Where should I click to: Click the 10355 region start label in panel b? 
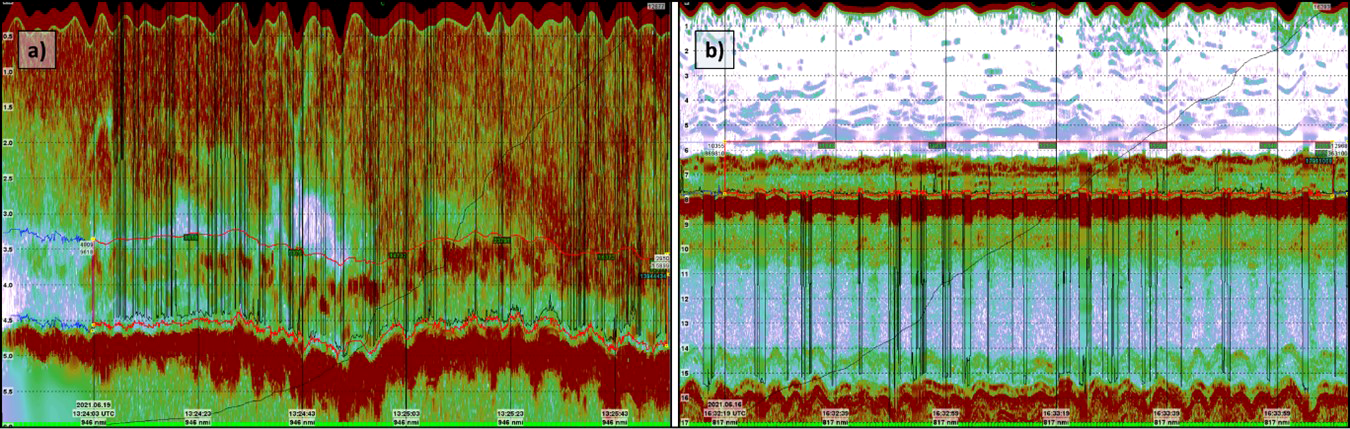(716, 146)
